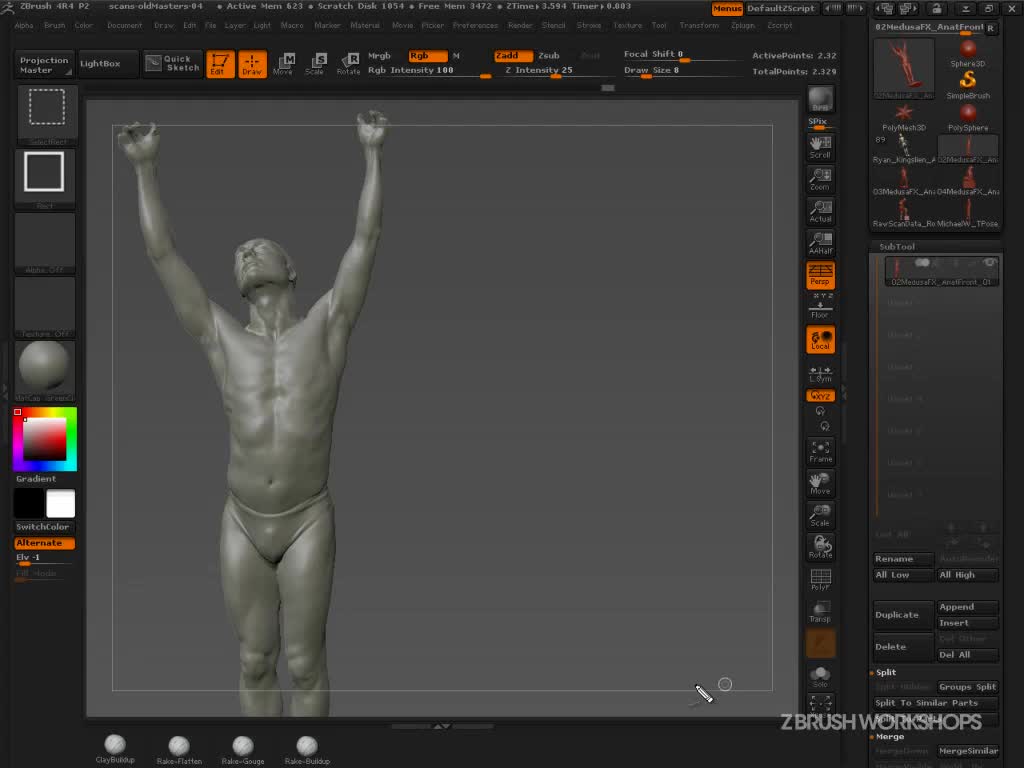Select the ClayBuildup brush at bottom
This screenshot has height=768, width=1024.
[115, 746]
